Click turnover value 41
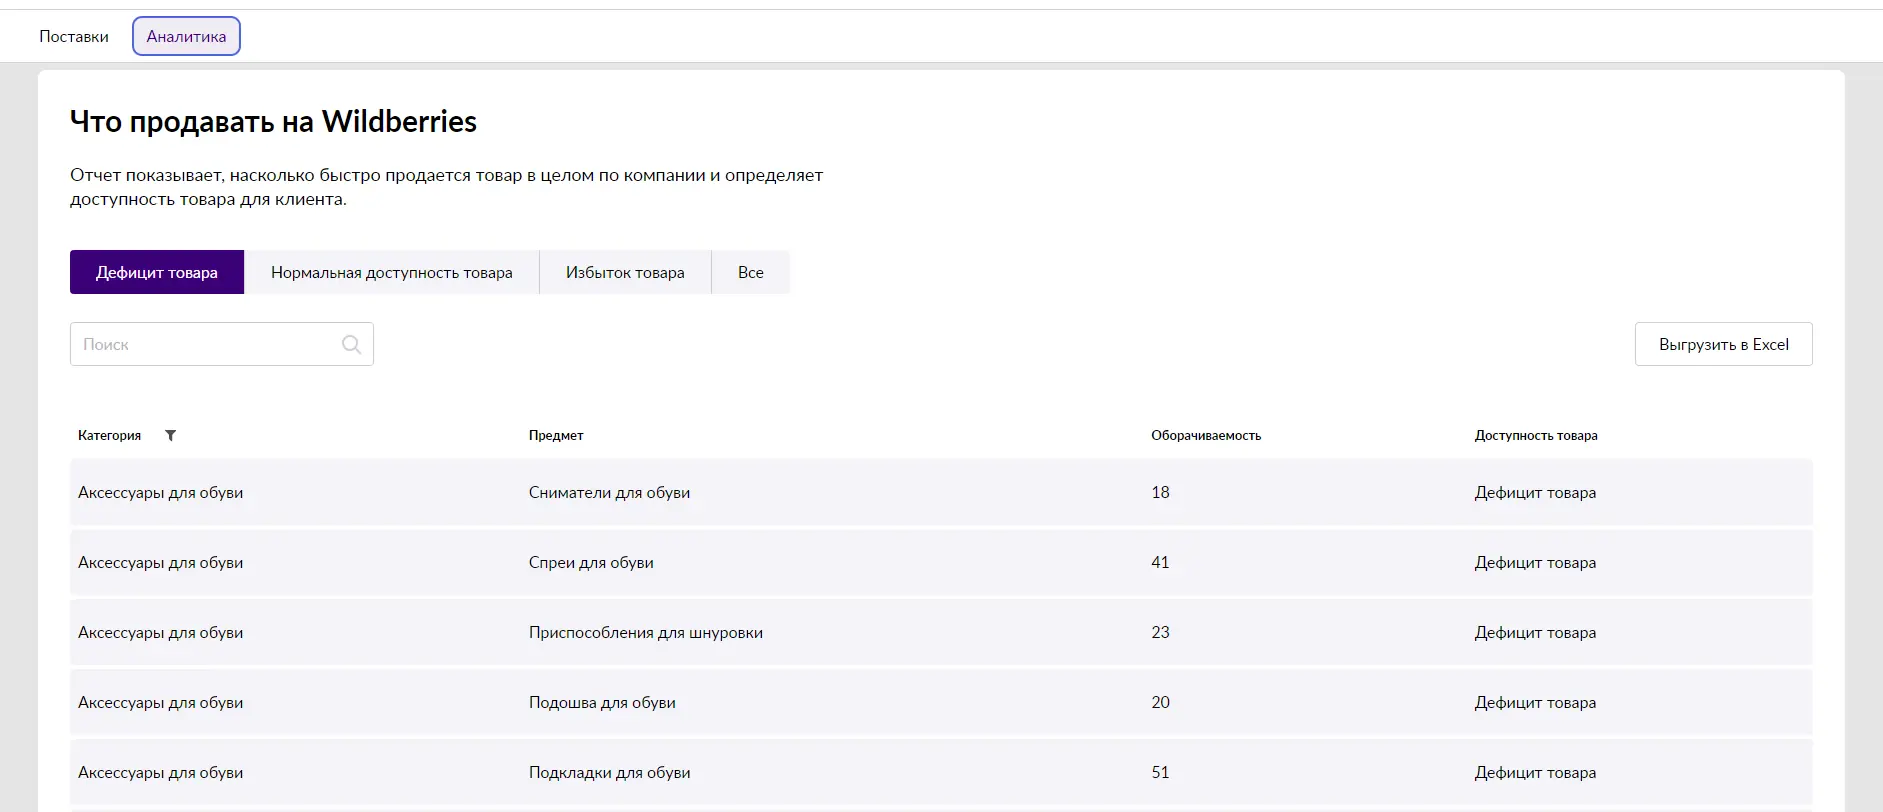The width and height of the screenshot is (1883, 812). (x=1160, y=562)
